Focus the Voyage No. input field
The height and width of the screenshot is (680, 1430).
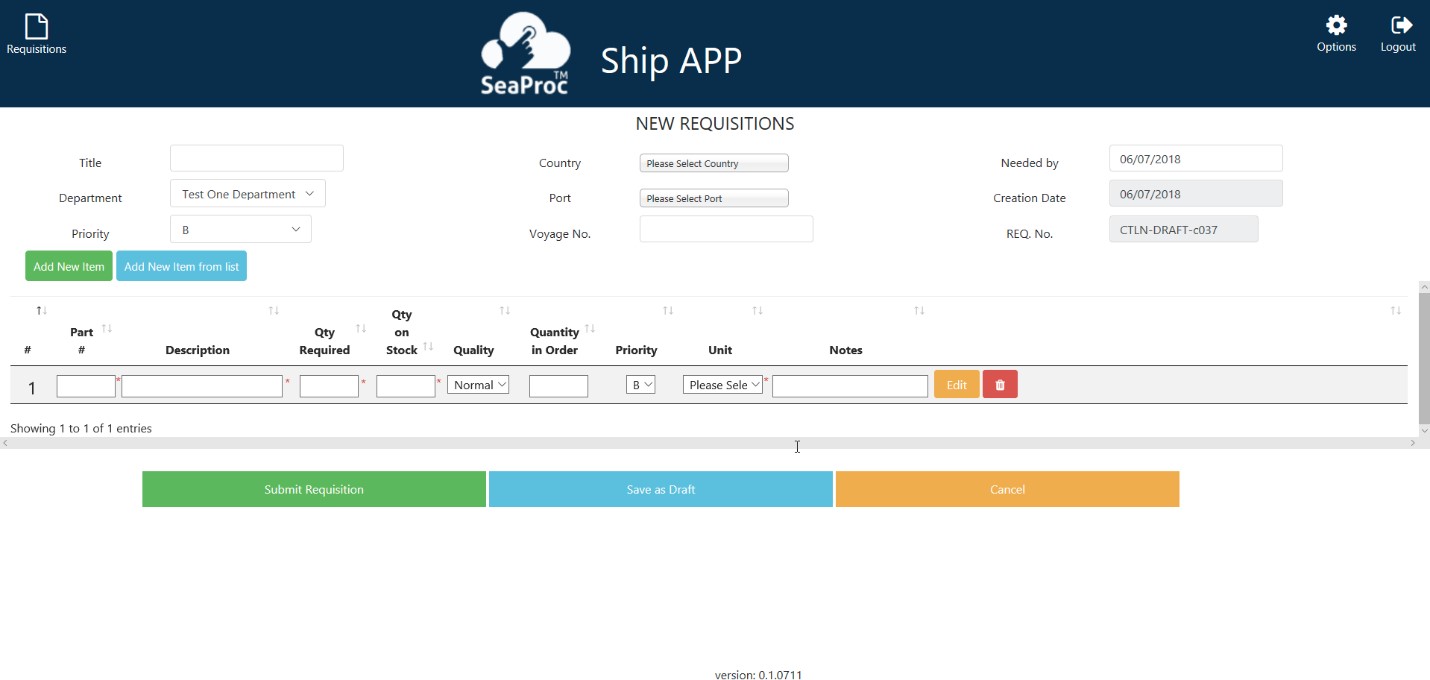click(727, 229)
